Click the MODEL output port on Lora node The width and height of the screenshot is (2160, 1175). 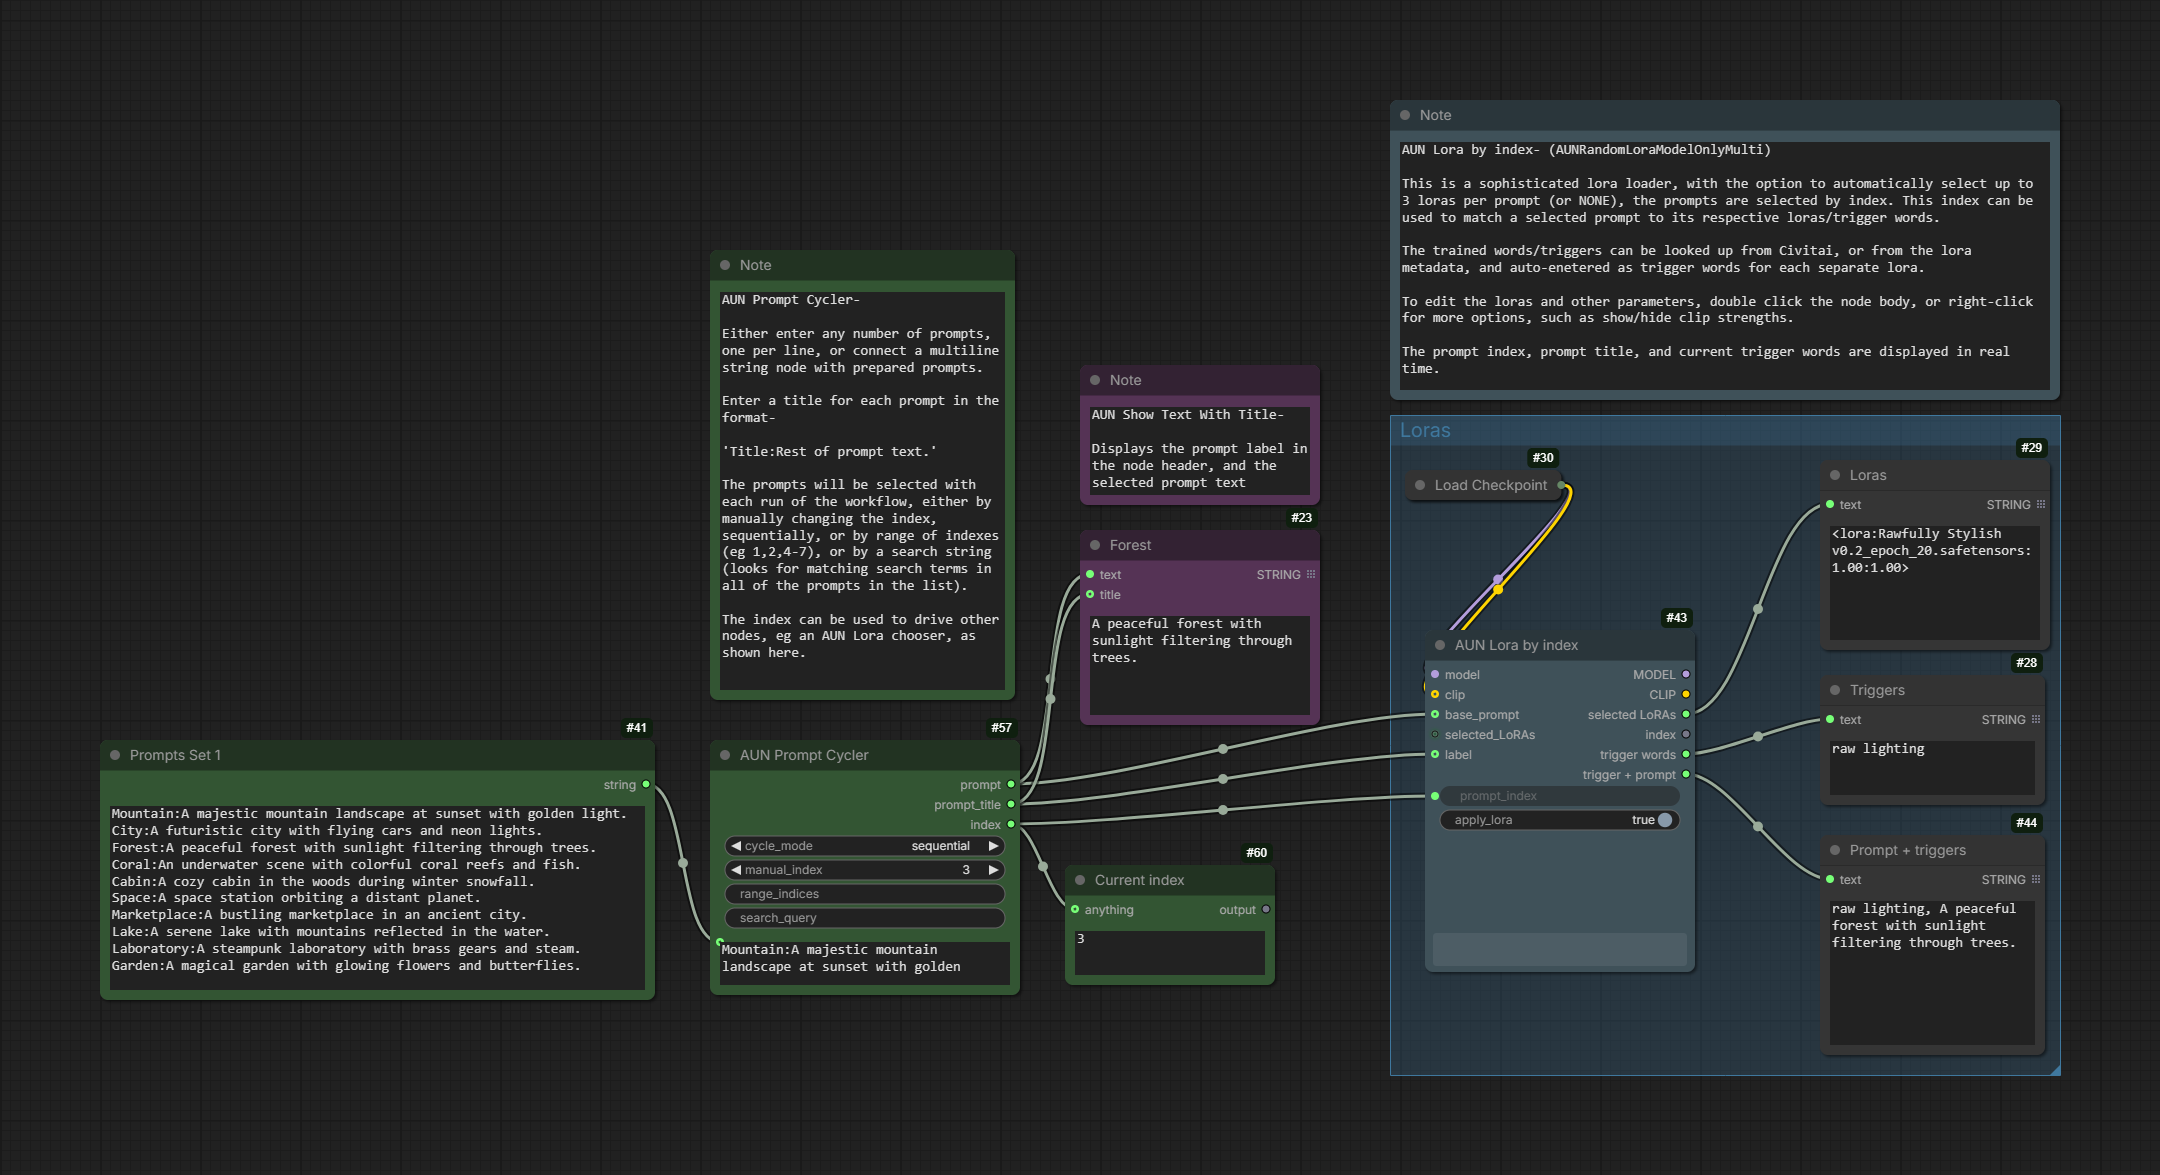pos(1686,674)
